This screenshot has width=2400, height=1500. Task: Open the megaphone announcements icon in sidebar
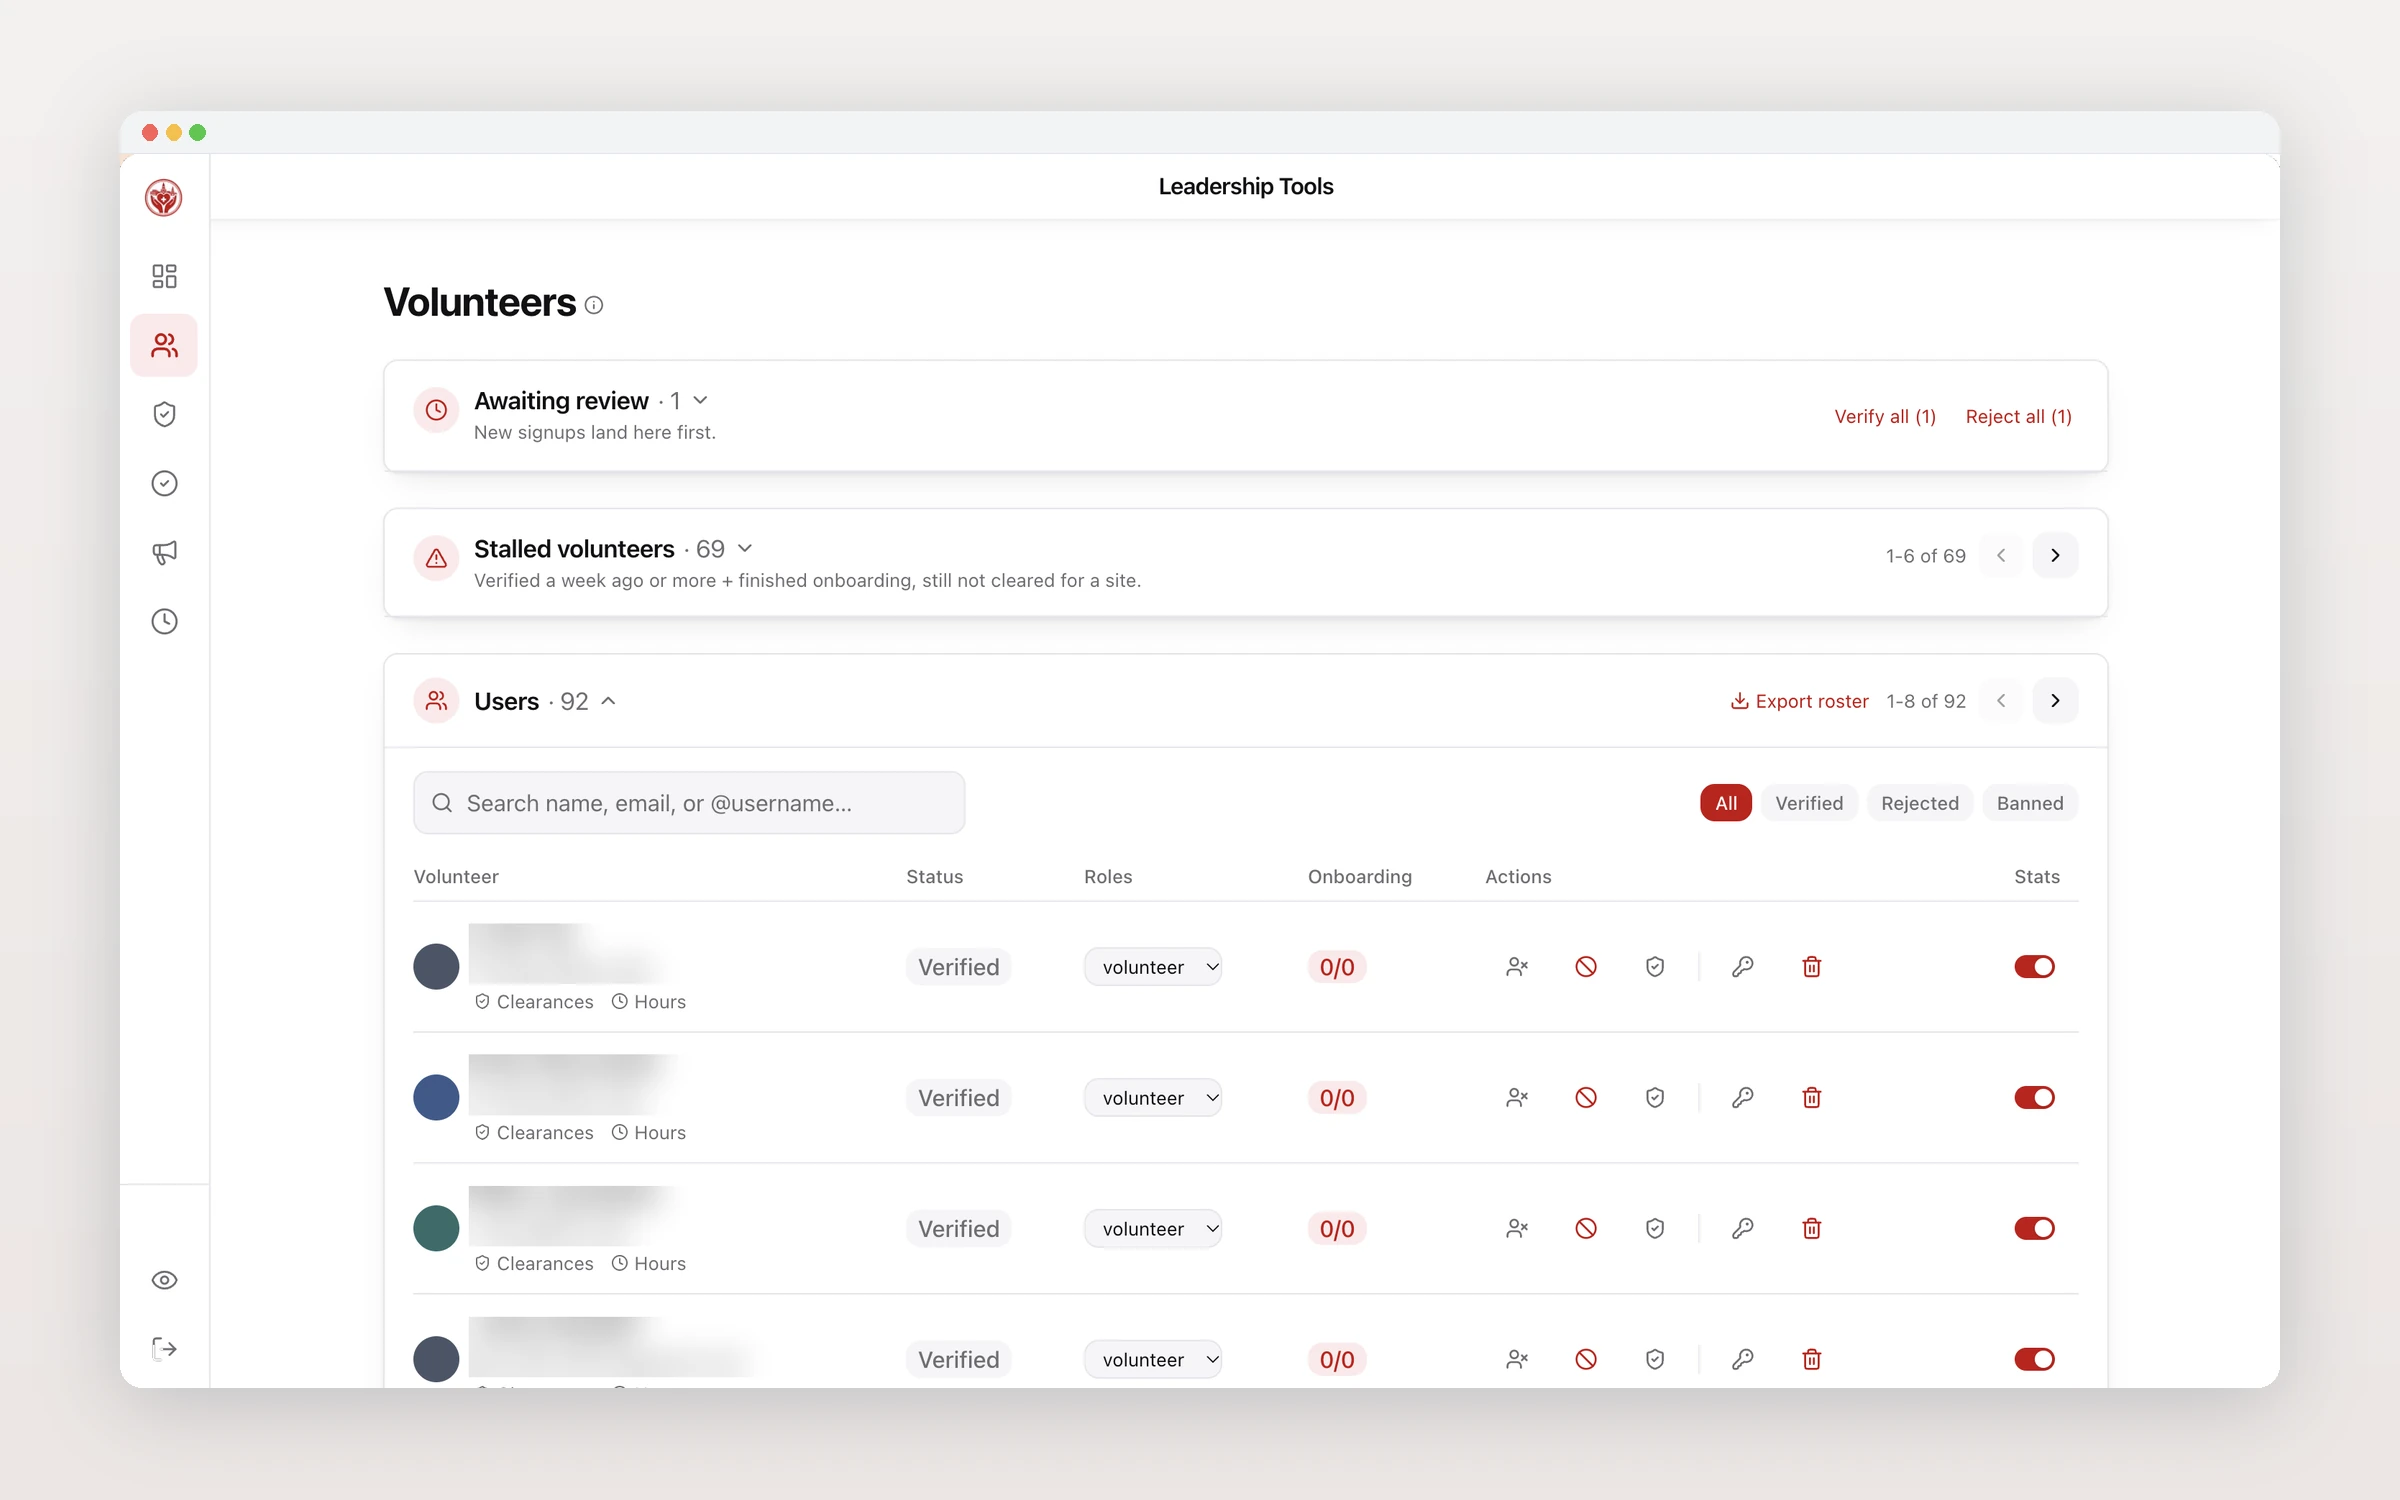(x=164, y=552)
